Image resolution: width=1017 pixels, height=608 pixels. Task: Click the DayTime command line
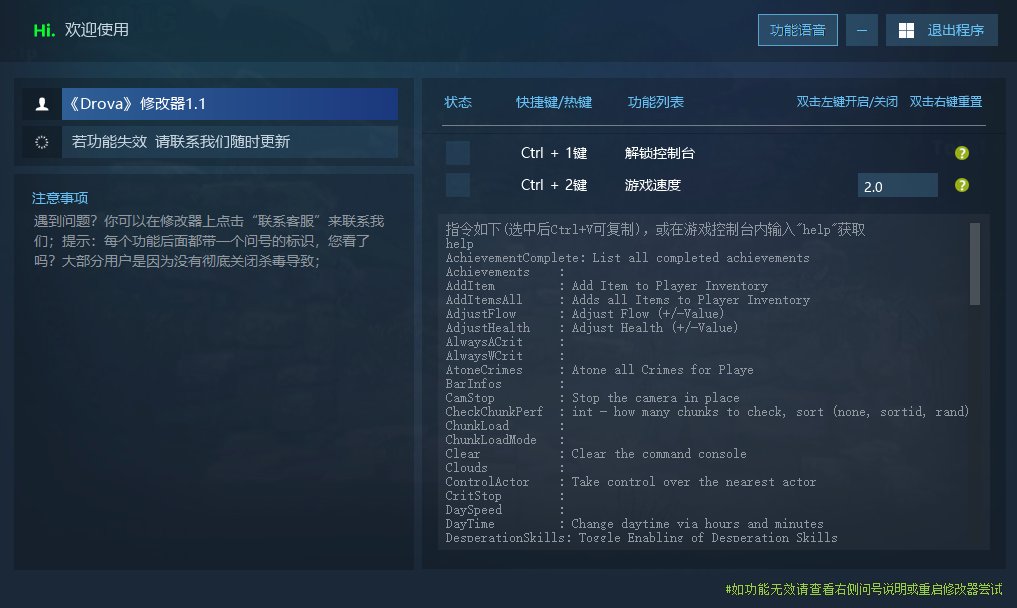634,524
